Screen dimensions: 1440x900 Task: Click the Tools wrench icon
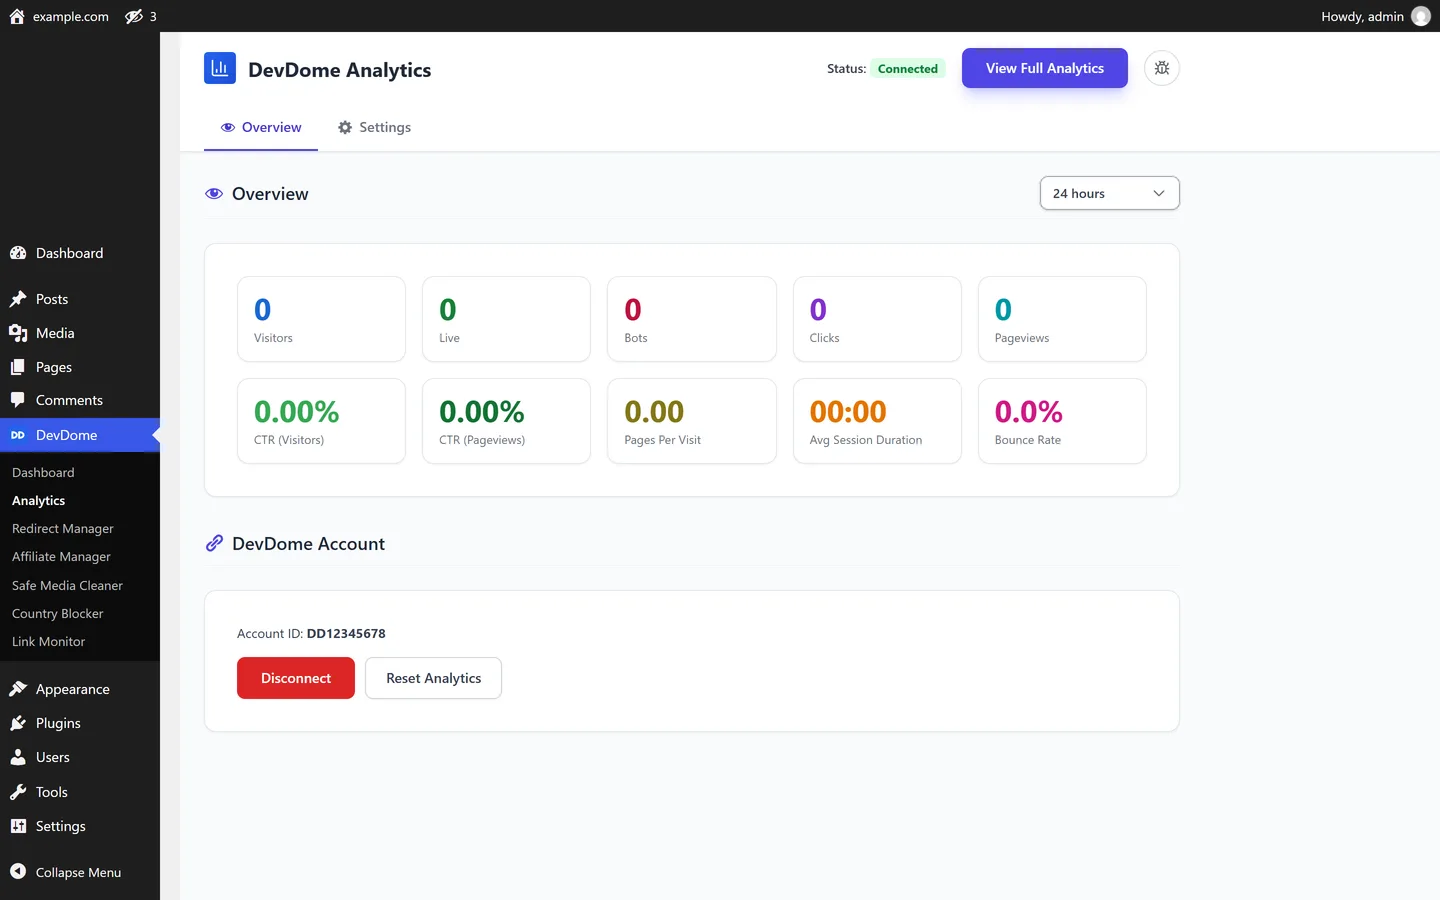click(18, 792)
